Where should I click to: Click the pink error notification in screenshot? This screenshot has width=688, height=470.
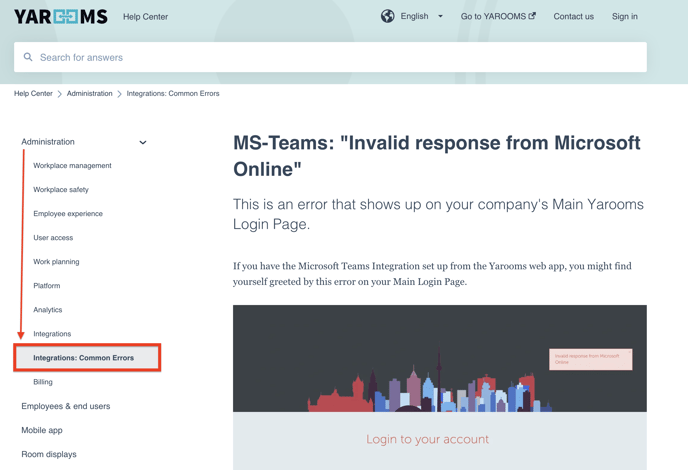[591, 359]
